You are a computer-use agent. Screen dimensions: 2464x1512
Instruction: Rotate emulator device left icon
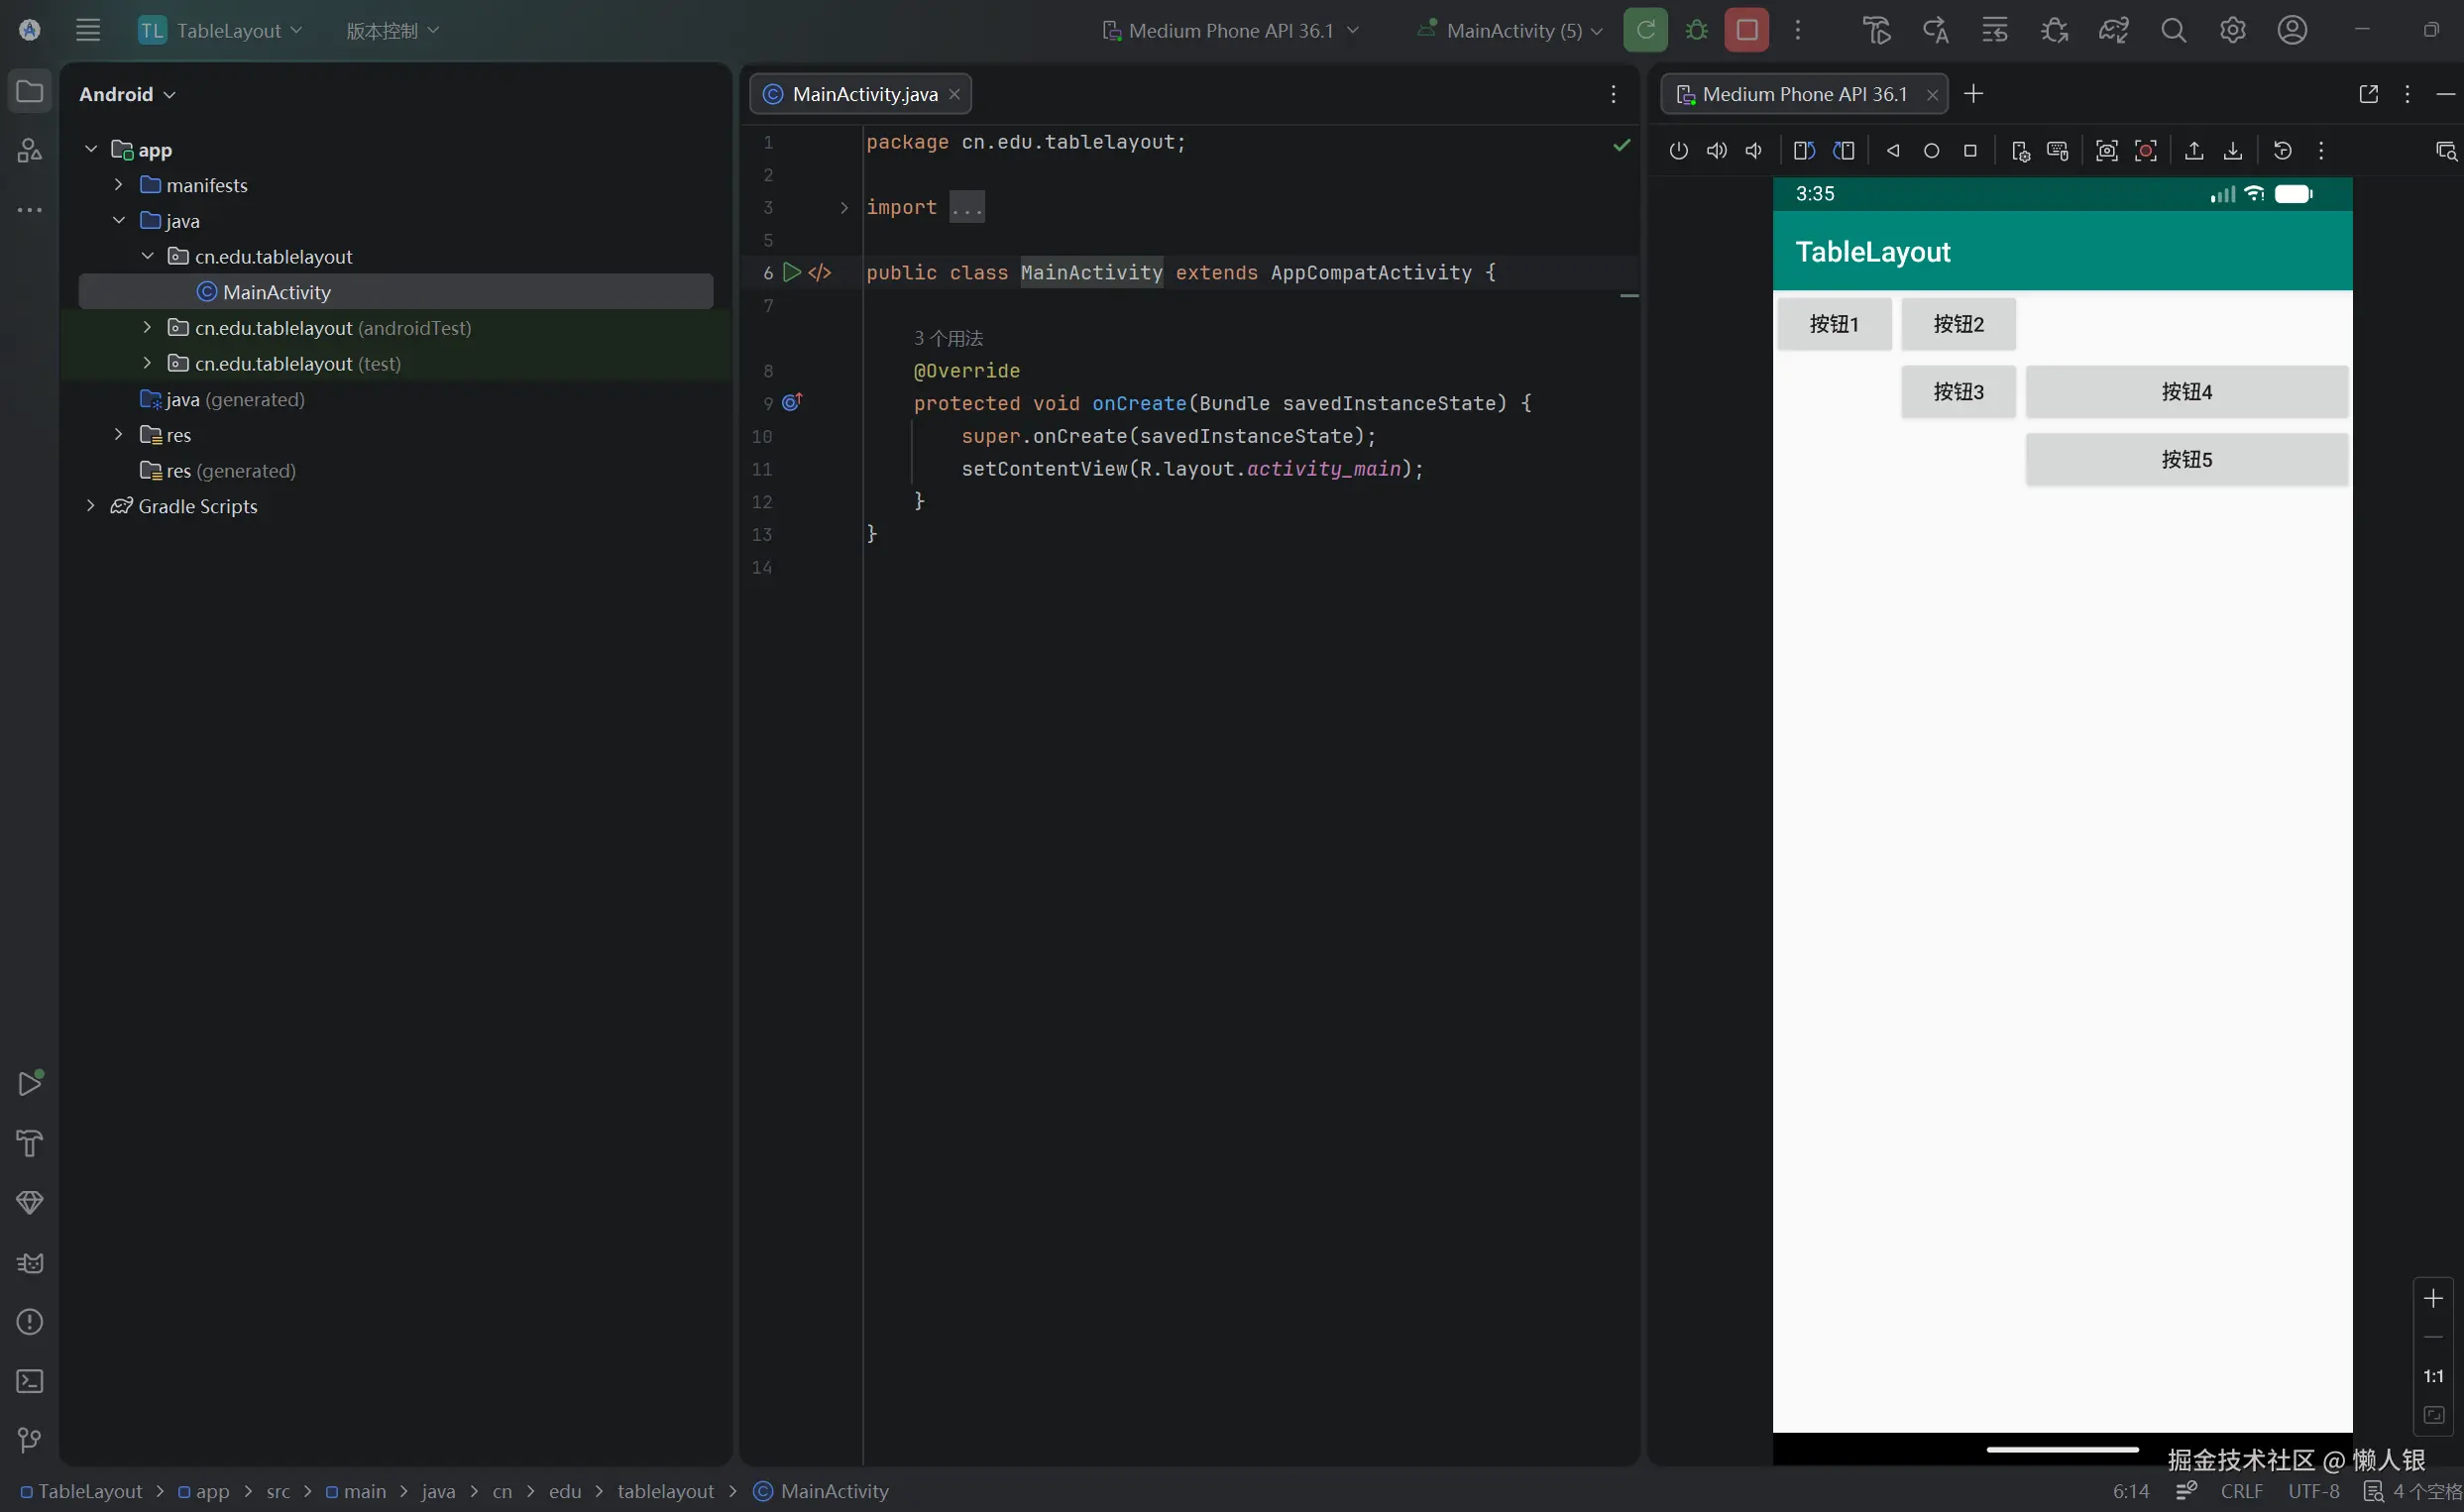pyautogui.click(x=1804, y=151)
